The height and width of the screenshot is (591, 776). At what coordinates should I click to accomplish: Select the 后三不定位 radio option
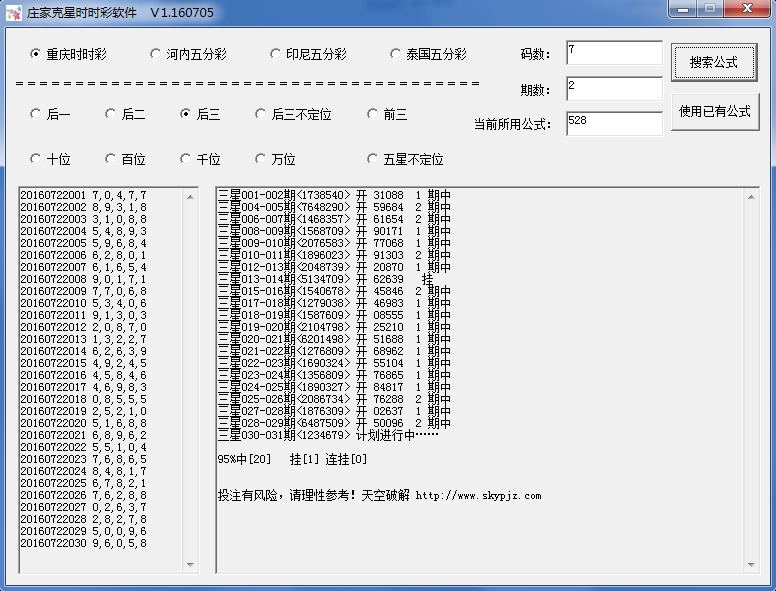coord(261,114)
